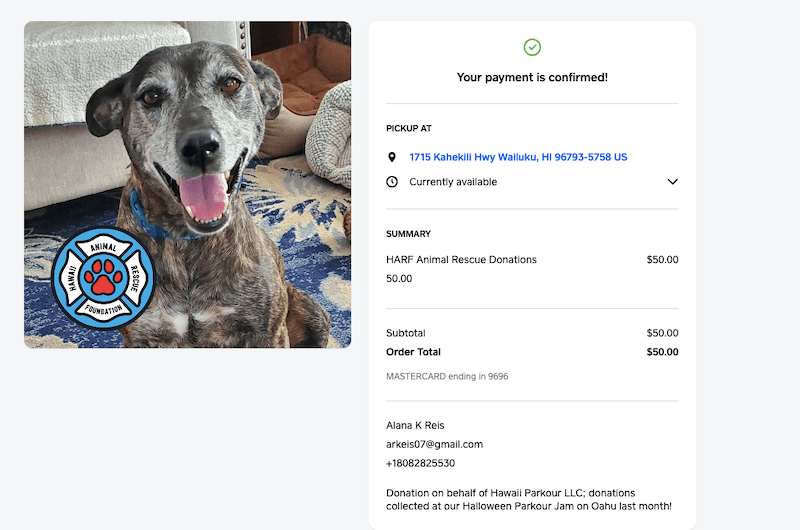Click the Alana K Reis customer name
800x530 pixels.
[415, 425]
